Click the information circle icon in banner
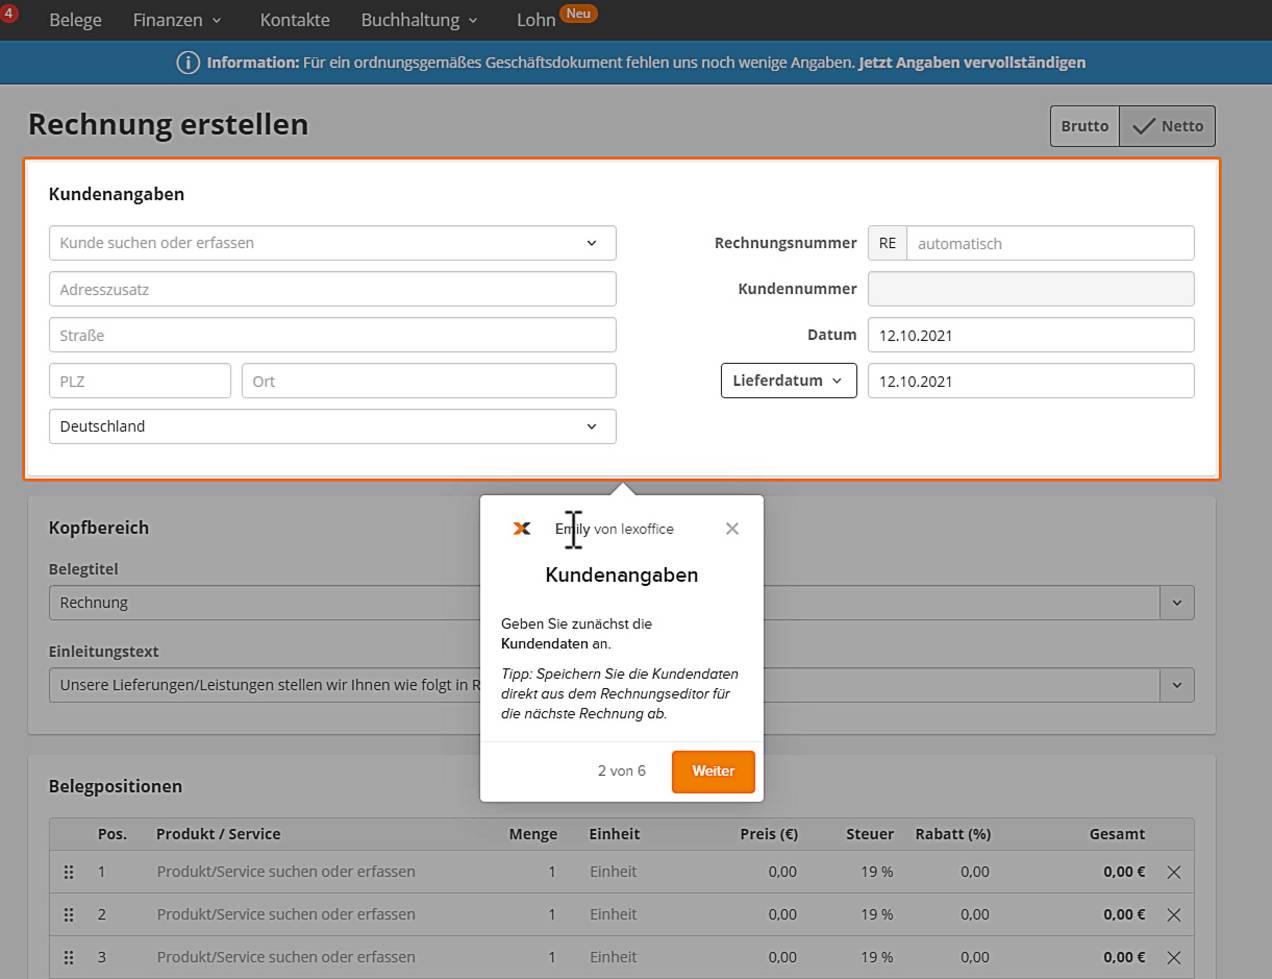The height and width of the screenshot is (979, 1272). 187,62
